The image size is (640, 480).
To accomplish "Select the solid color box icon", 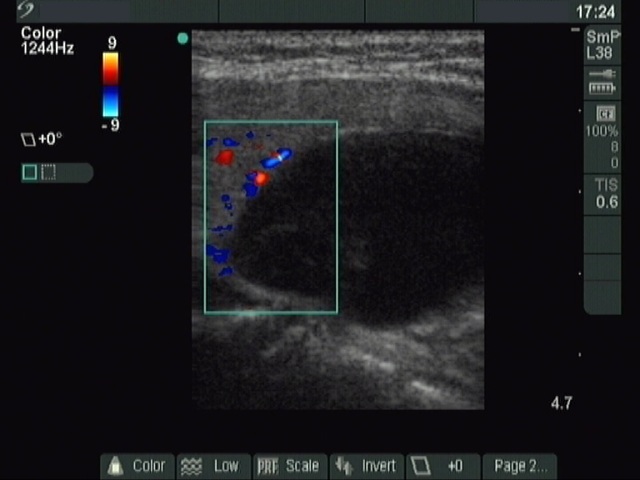I will tap(30, 172).
